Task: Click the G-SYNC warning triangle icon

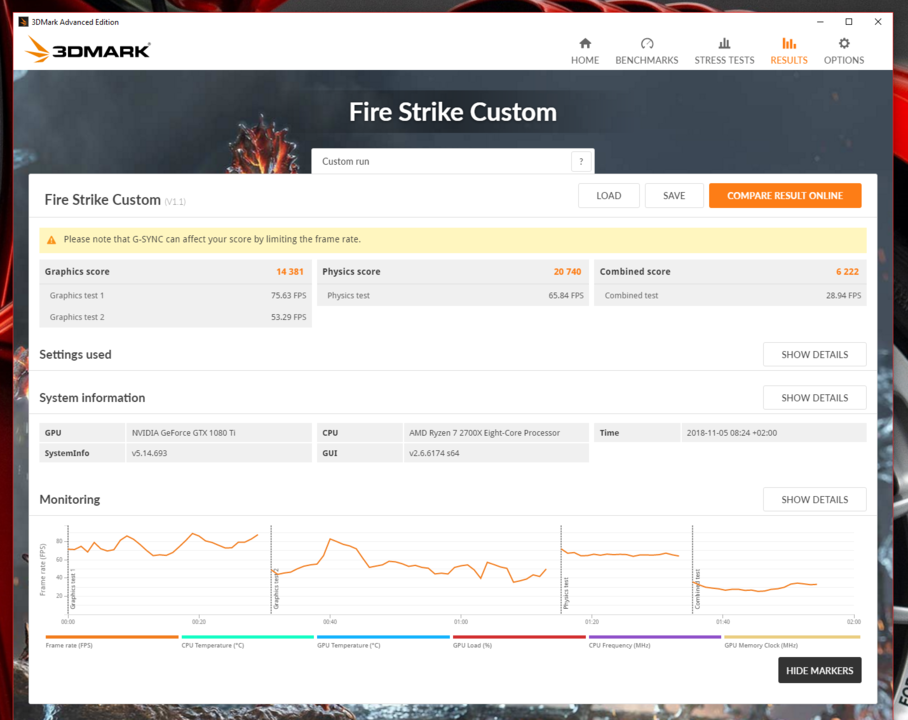Action: pos(52,240)
